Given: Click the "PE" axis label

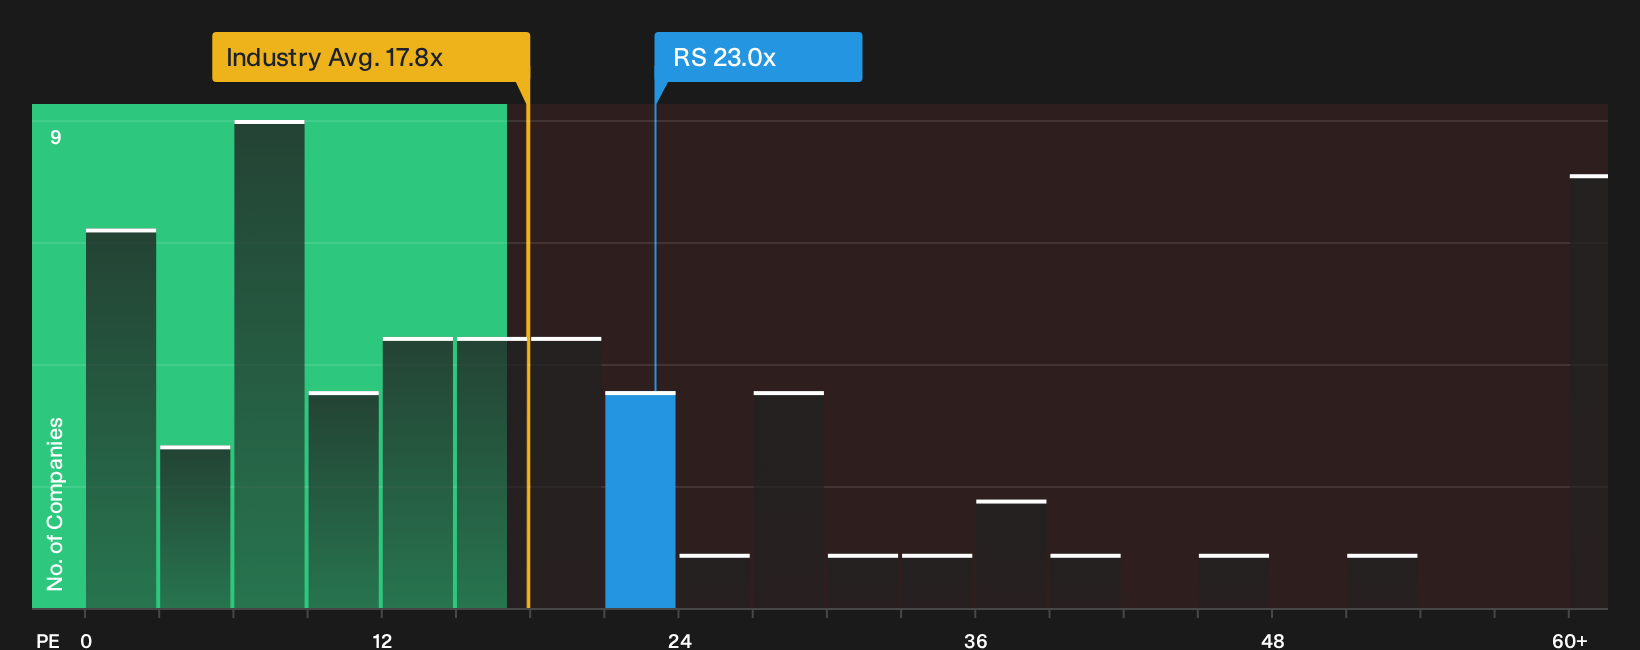Looking at the screenshot, I should click(x=48, y=640).
